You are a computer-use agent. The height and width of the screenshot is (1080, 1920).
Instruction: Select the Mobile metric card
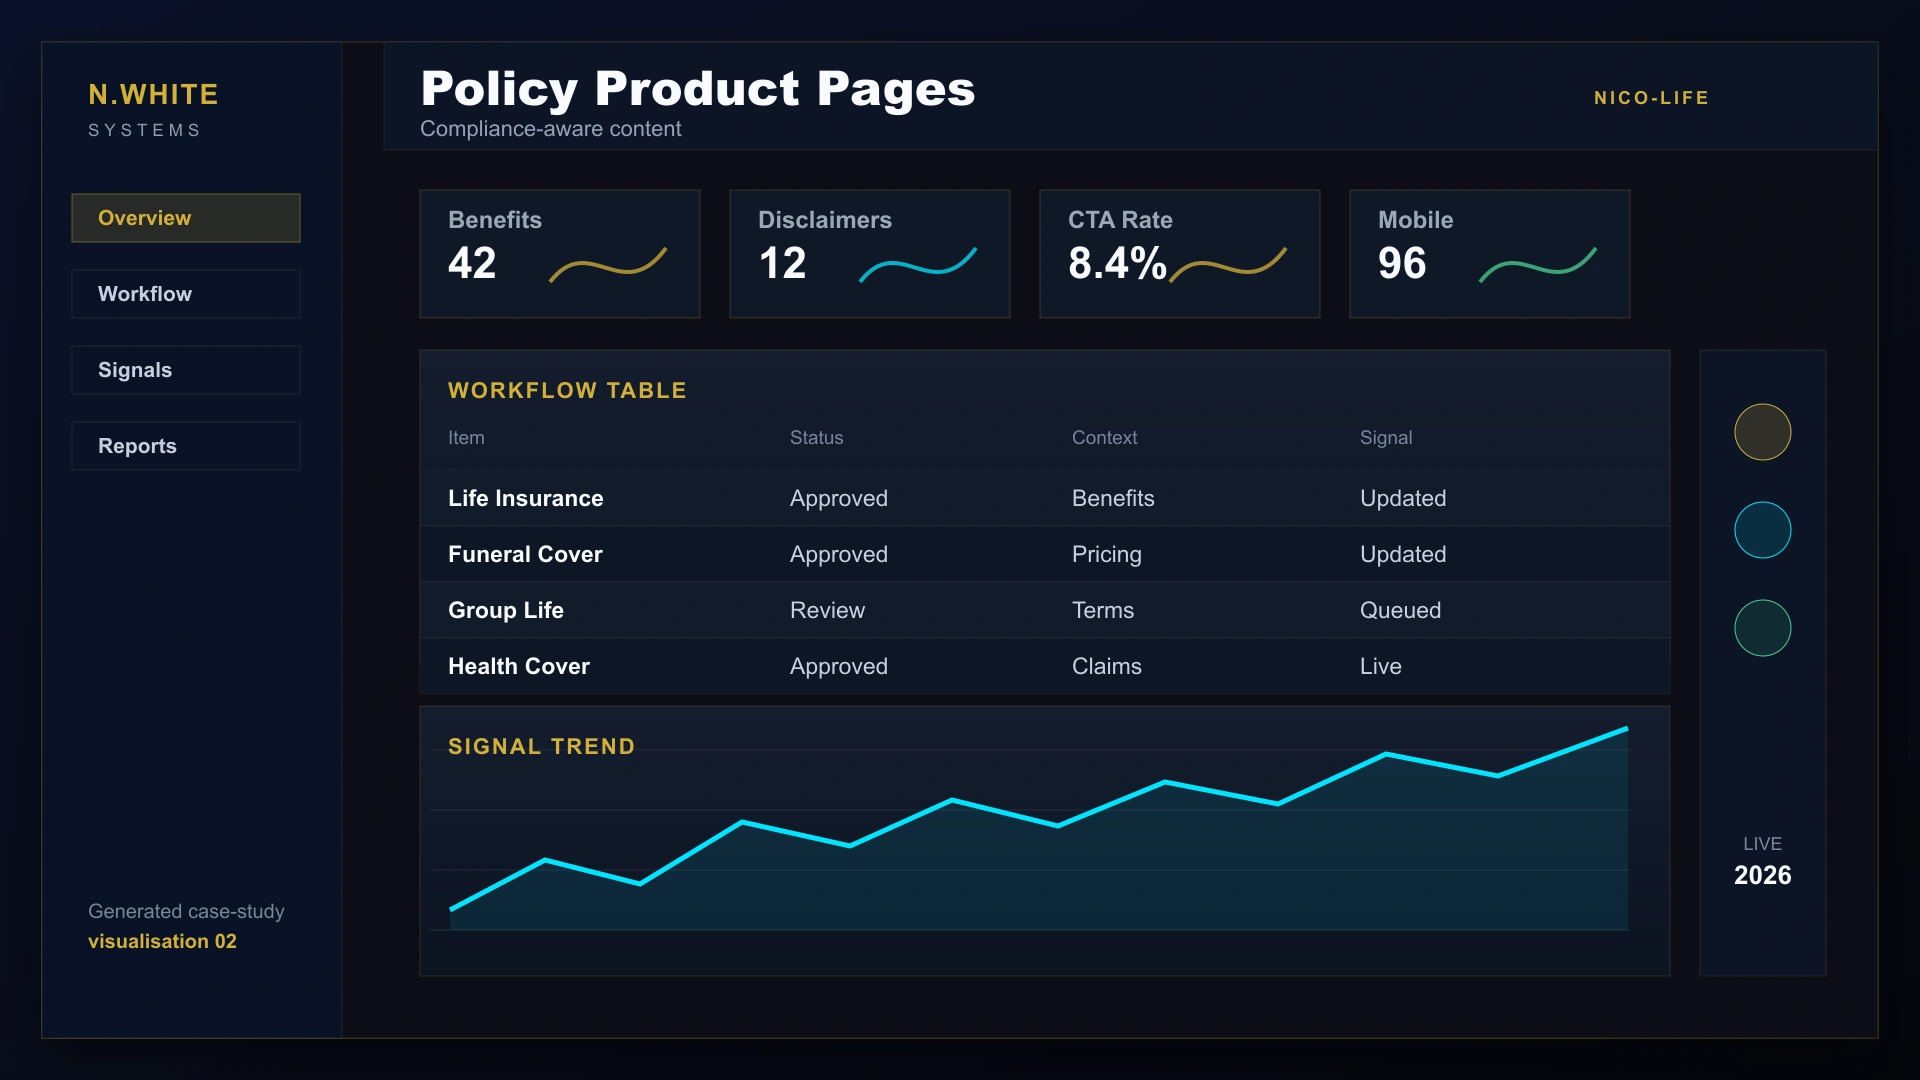coord(1490,254)
